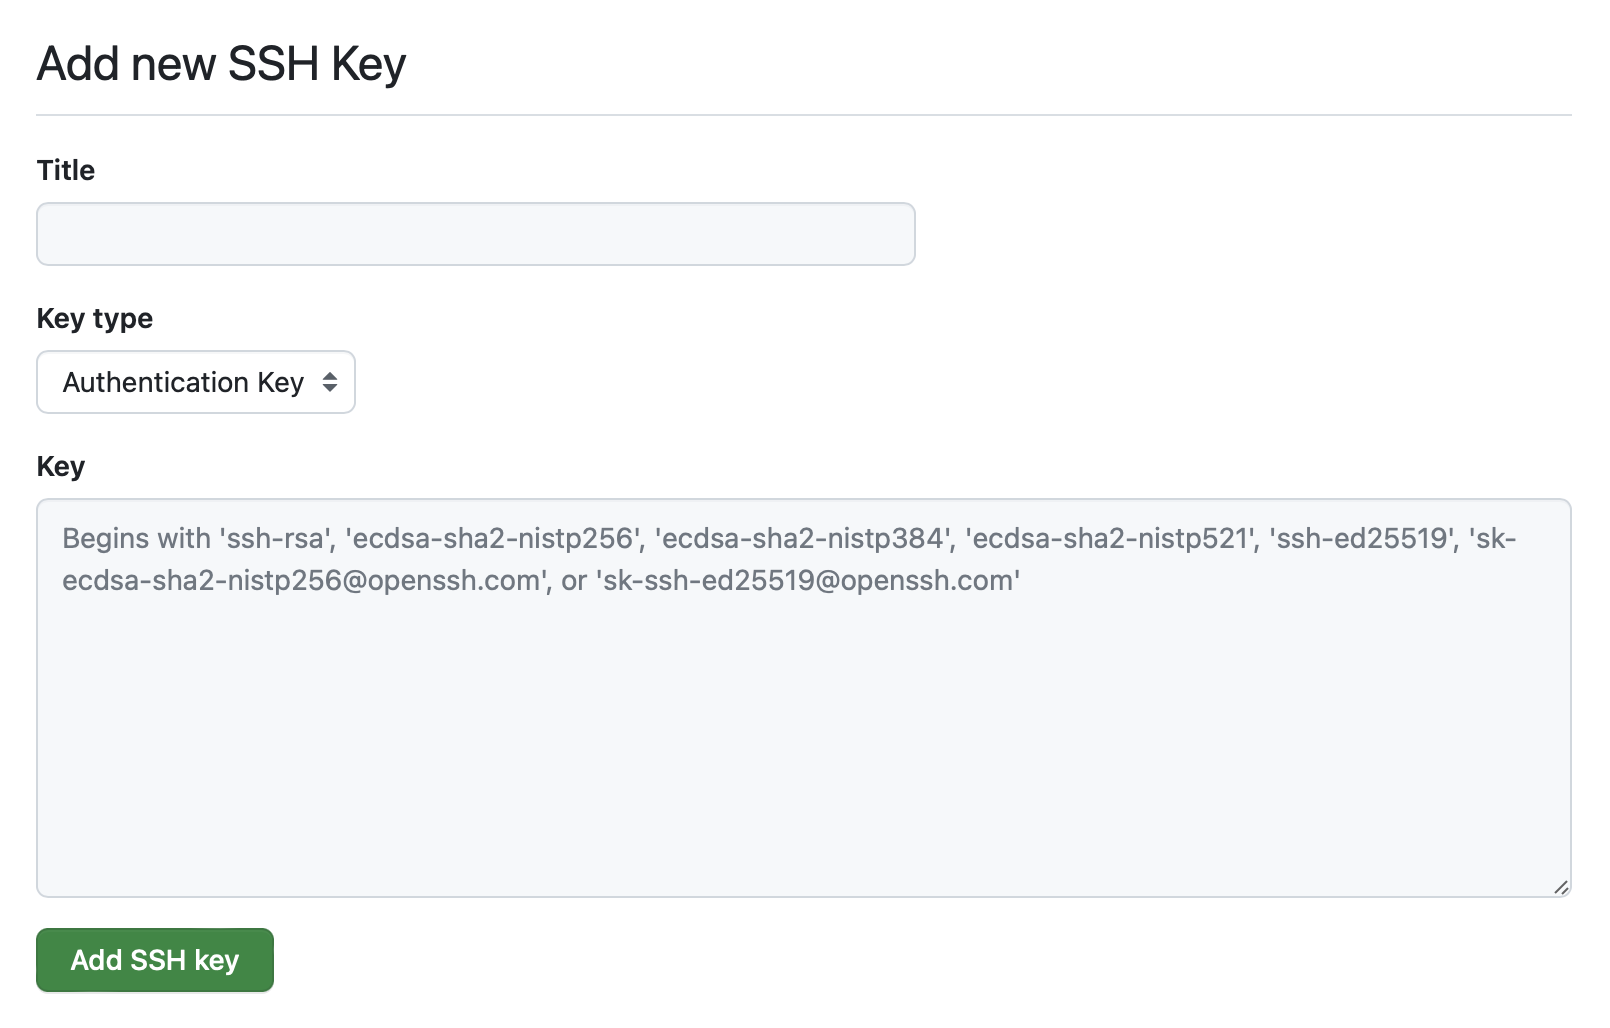Click the horizontal divider under the heading
1610x1028 pixels.
click(x=804, y=115)
